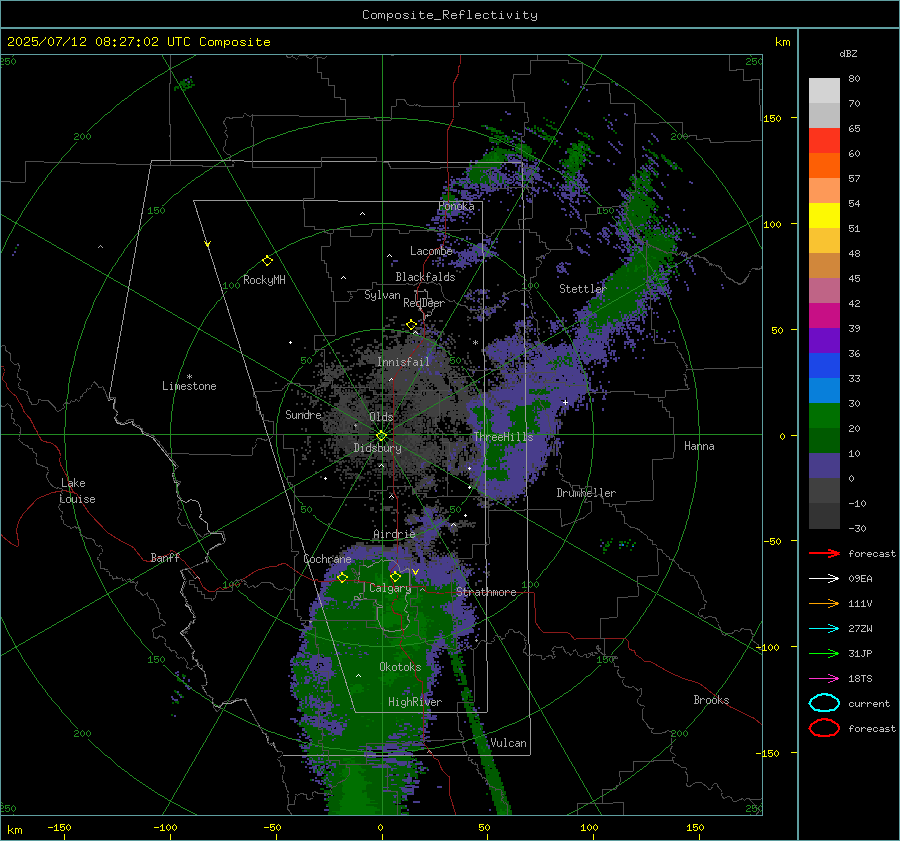Click the white 09EA arrow icon
This screenshot has width=900, height=841.
coord(824,579)
